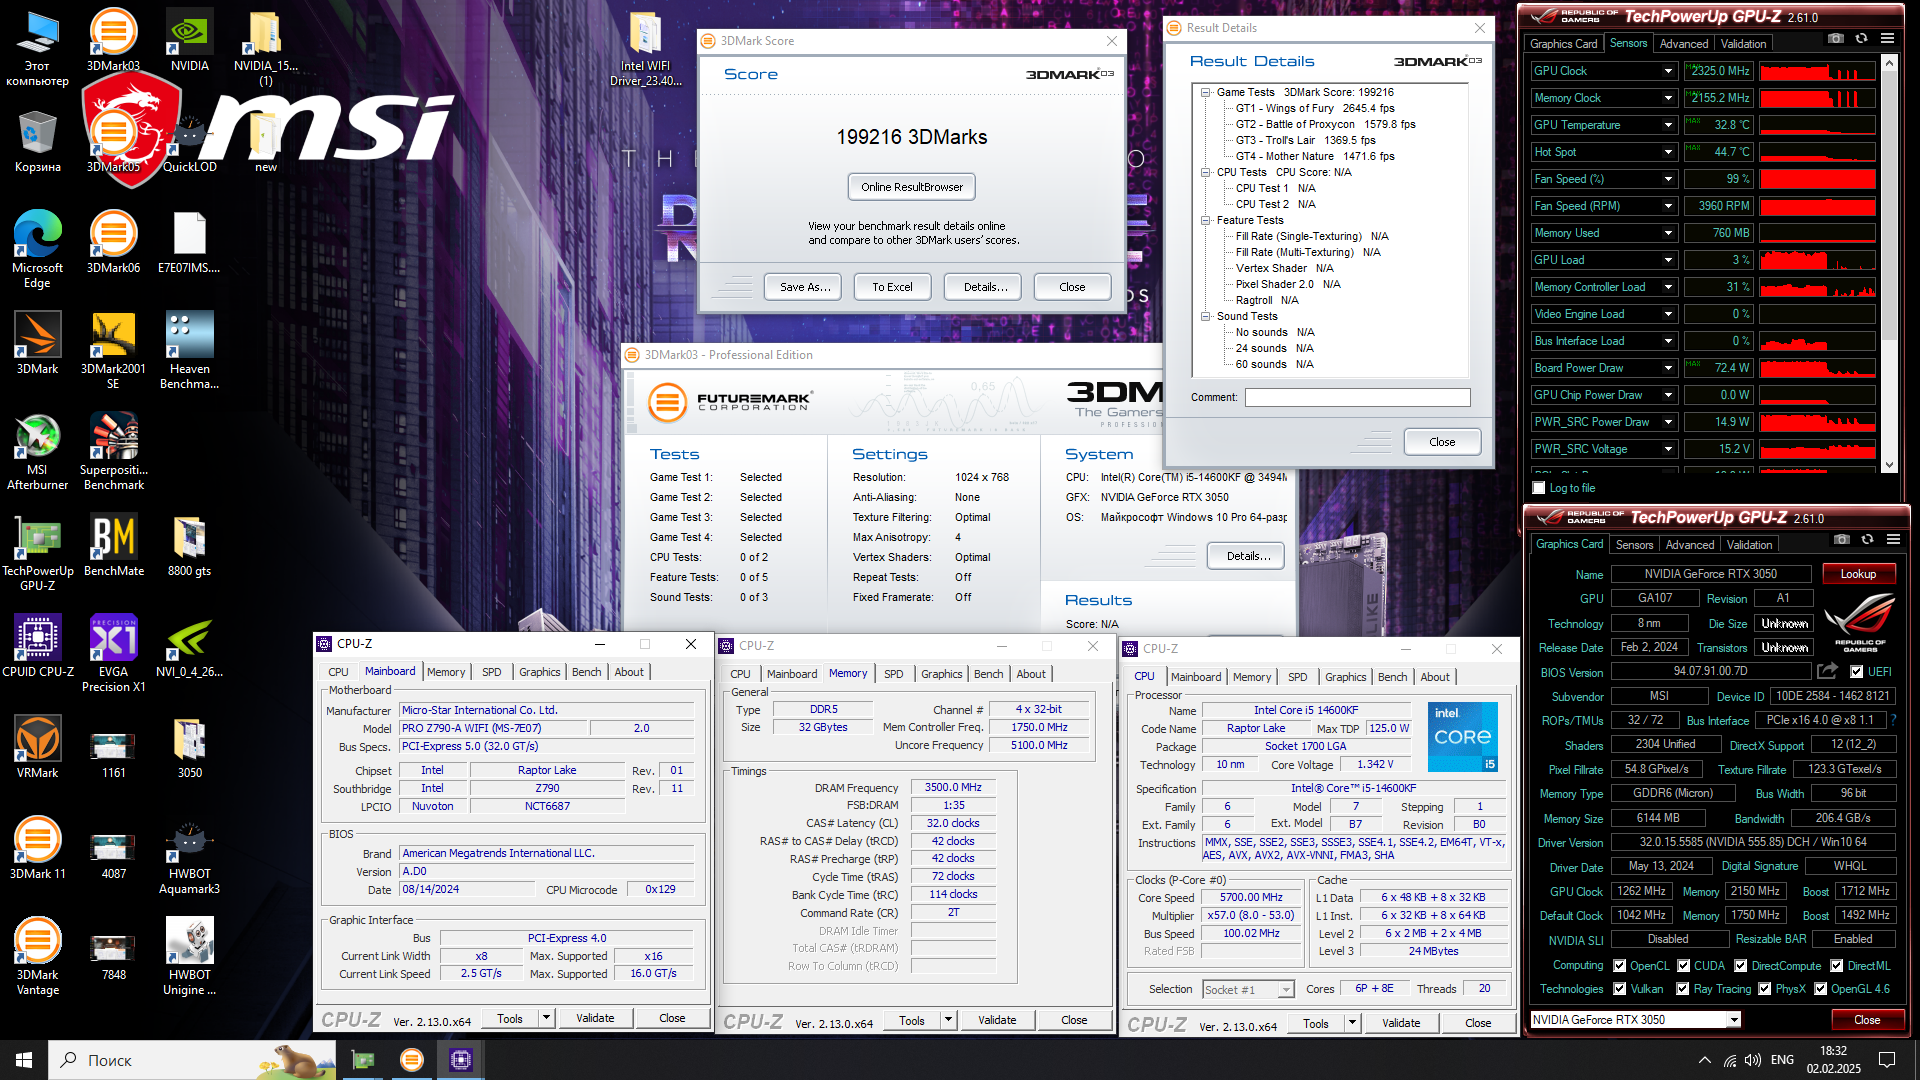Launch 3DMark2001 SE shortcut

pyautogui.click(x=113, y=350)
